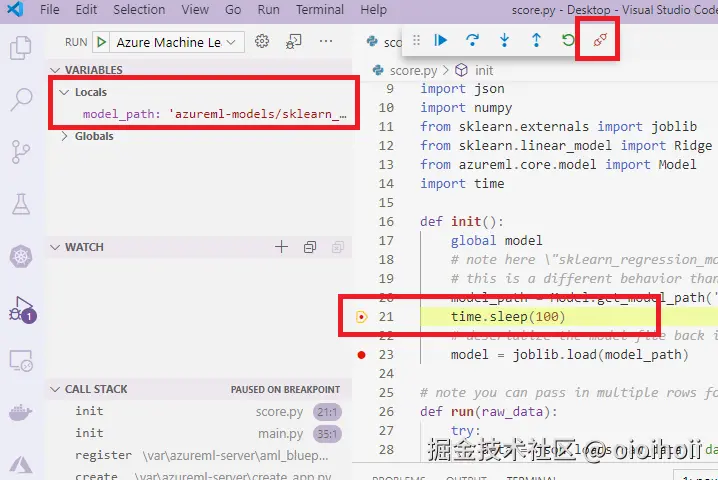Open the Docker view in activity bar
The height and width of the screenshot is (480, 718).
pyautogui.click(x=21, y=413)
